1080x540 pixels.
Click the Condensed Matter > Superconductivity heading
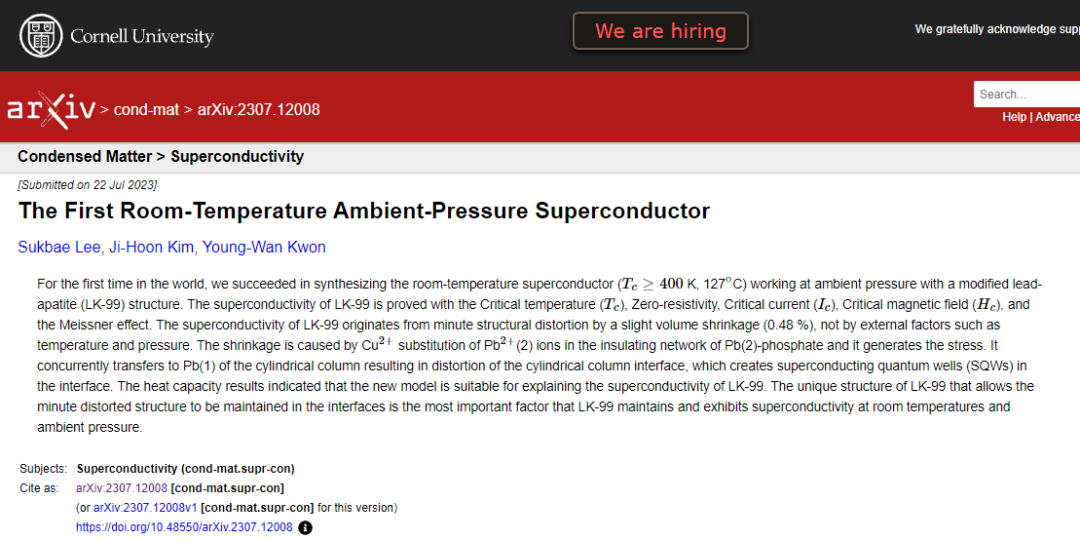[160, 156]
